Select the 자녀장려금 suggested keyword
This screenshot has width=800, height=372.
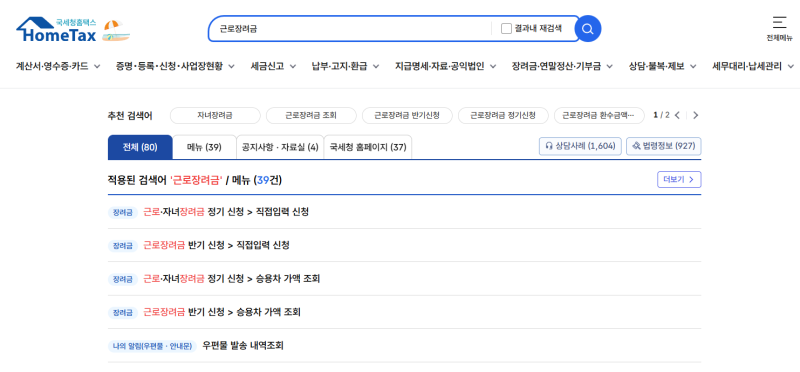click(215, 115)
